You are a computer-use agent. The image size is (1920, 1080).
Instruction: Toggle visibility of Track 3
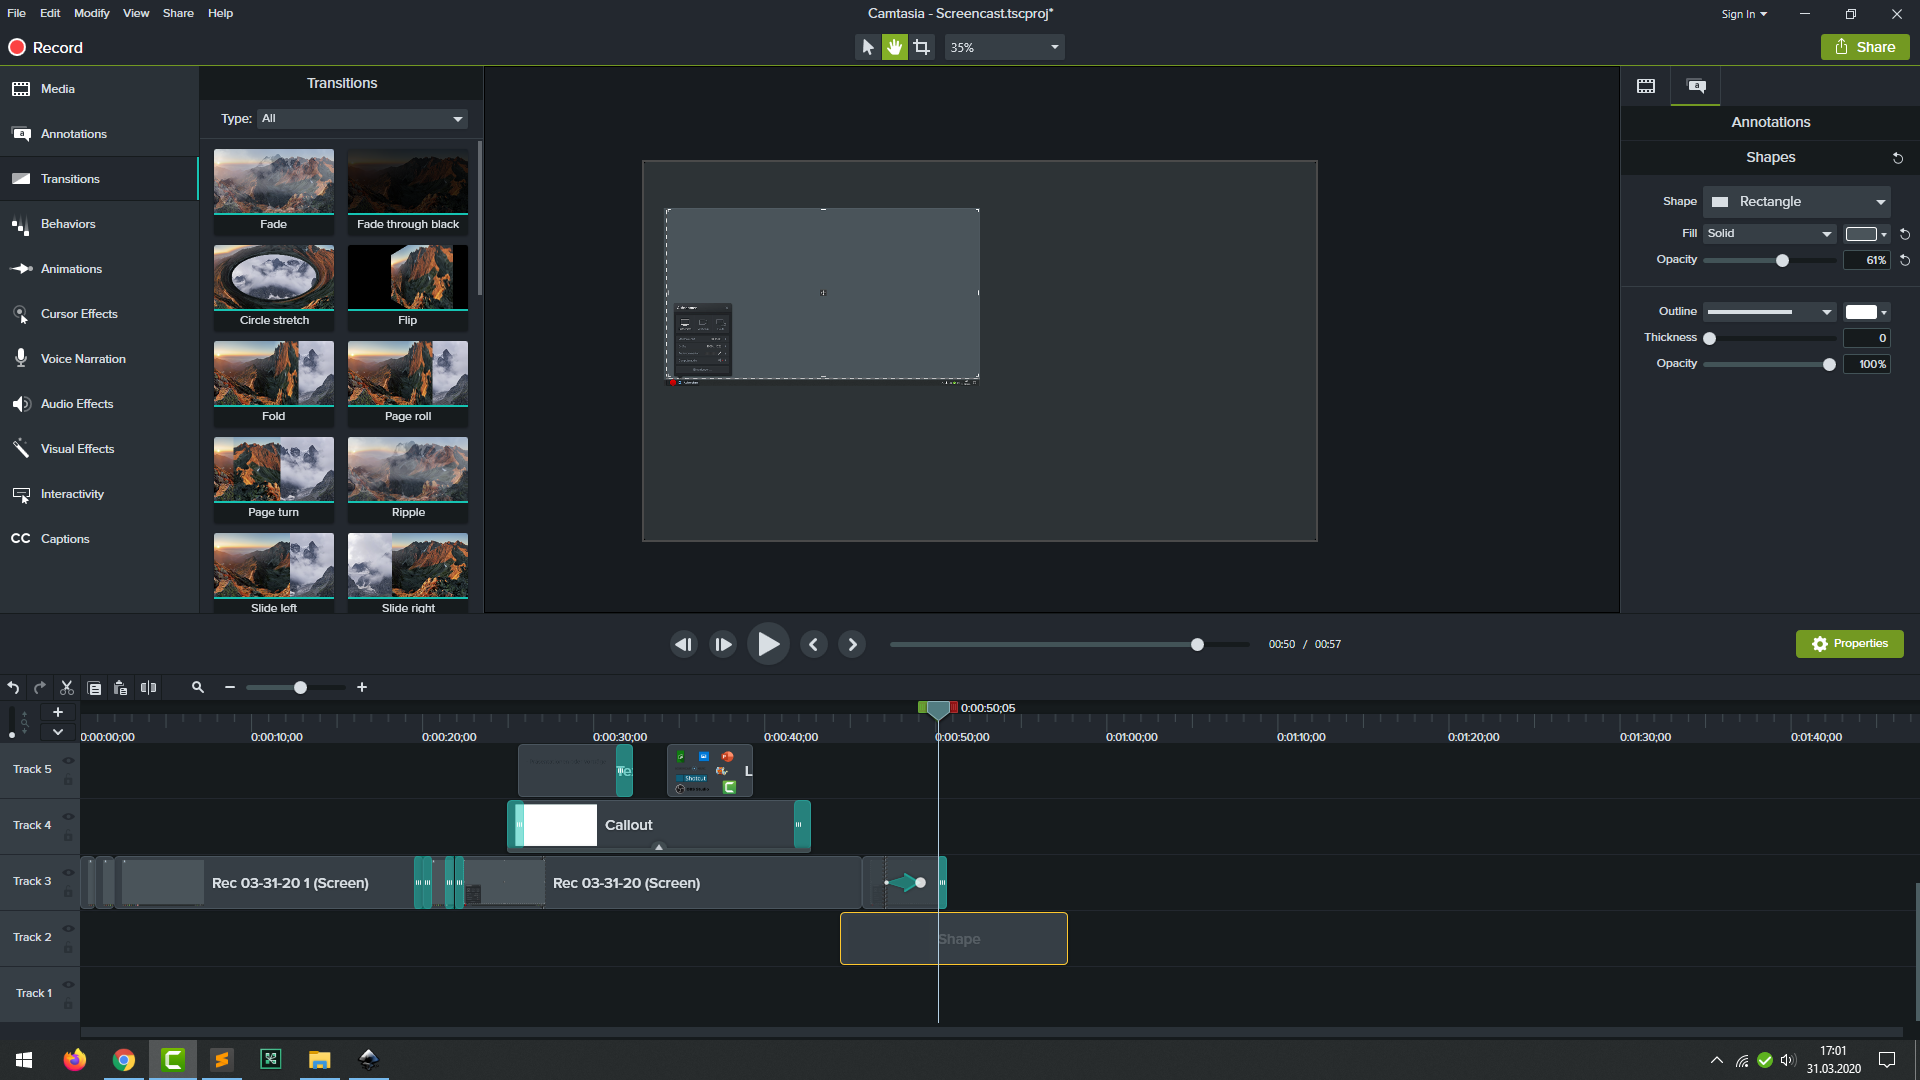[69, 873]
